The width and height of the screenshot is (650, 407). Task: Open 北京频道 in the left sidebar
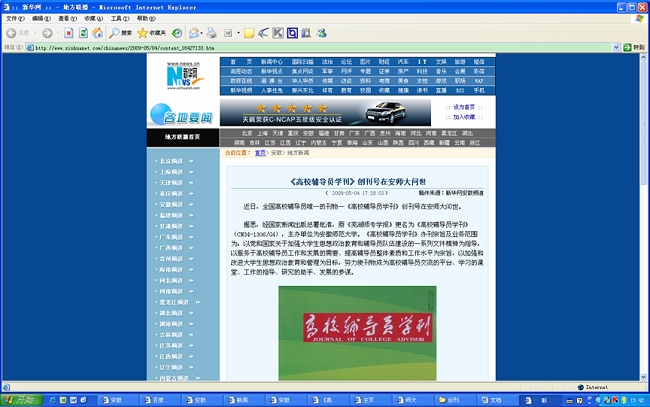click(171, 161)
